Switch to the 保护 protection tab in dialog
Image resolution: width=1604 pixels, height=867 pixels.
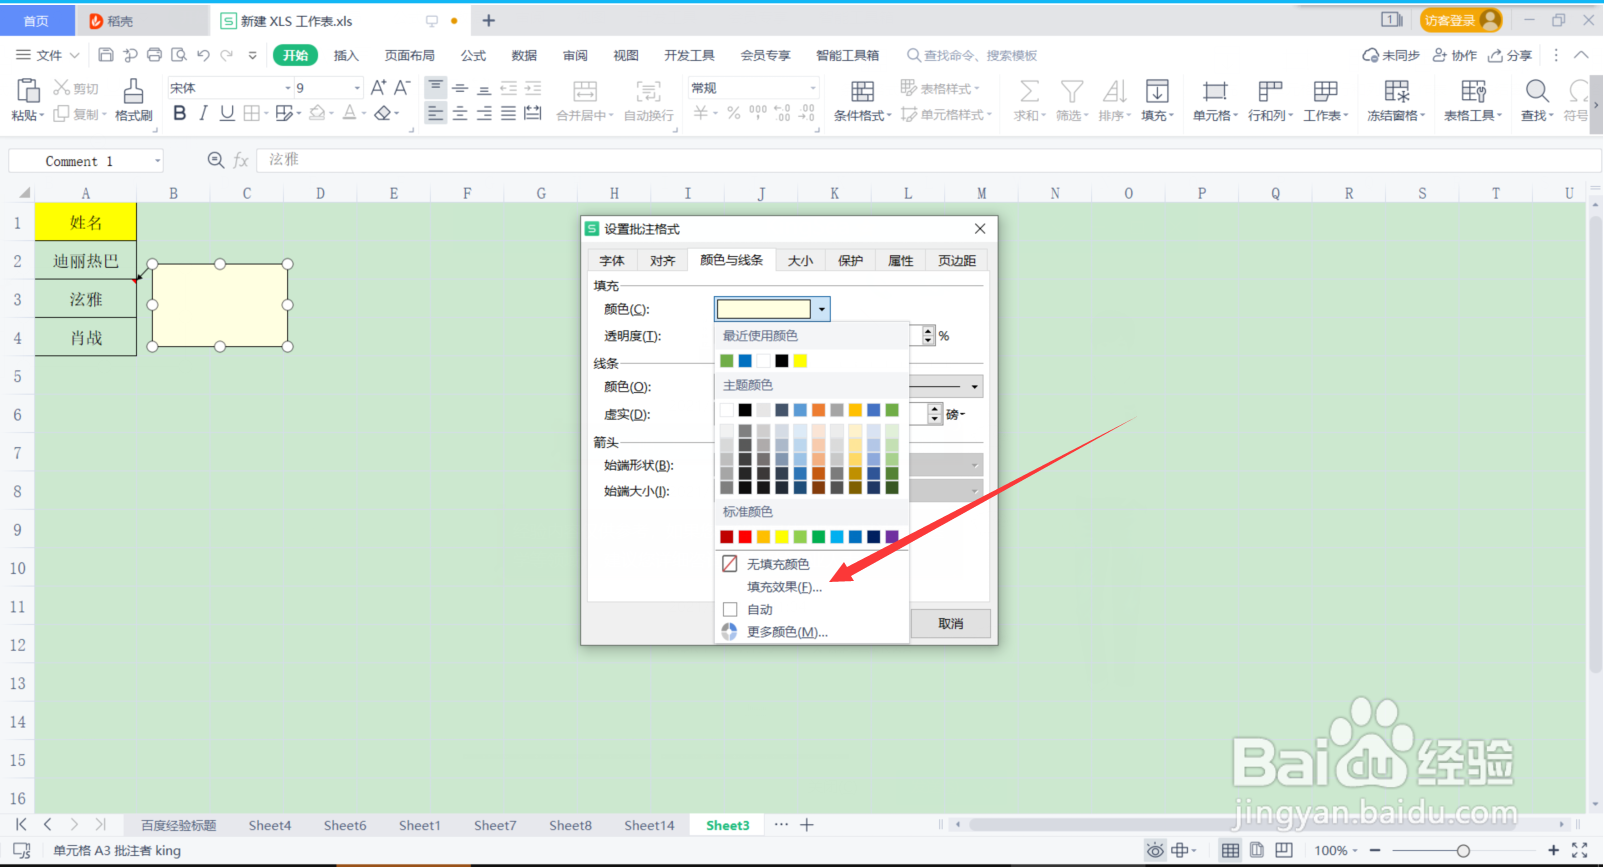[x=850, y=261]
